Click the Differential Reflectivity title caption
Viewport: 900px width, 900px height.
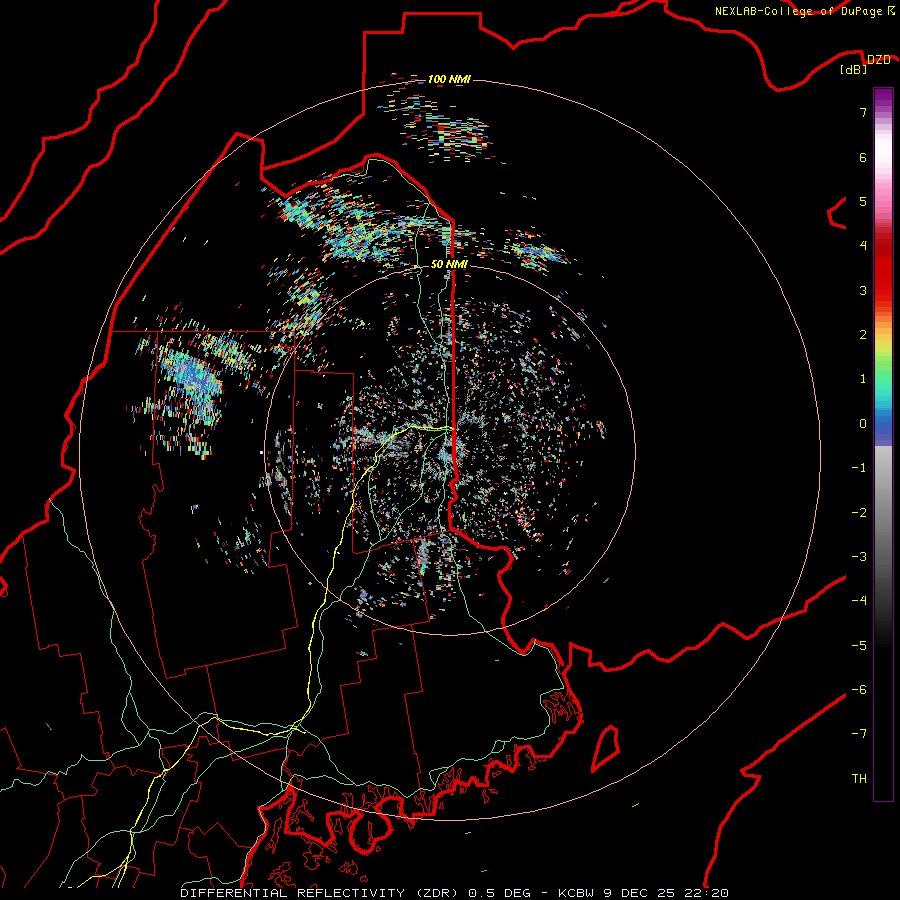coord(319,893)
